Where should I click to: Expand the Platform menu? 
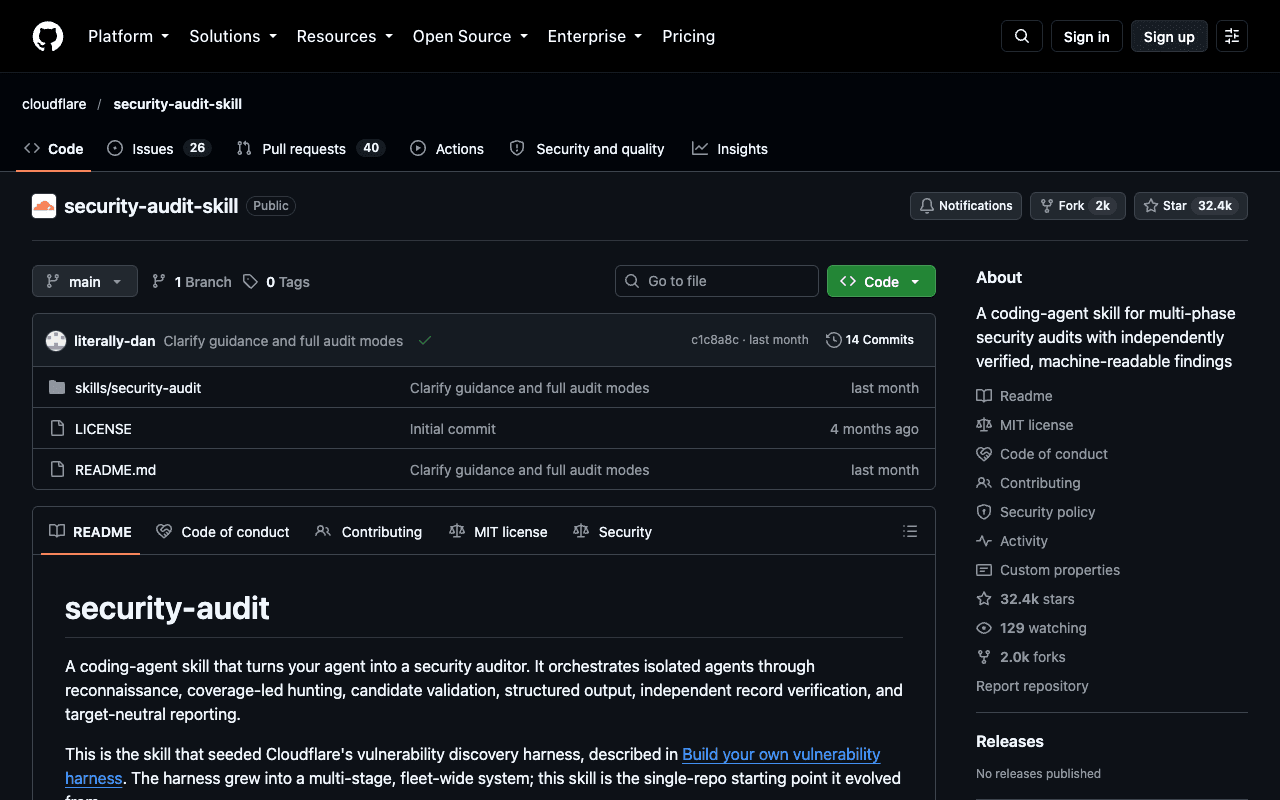[128, 36]
